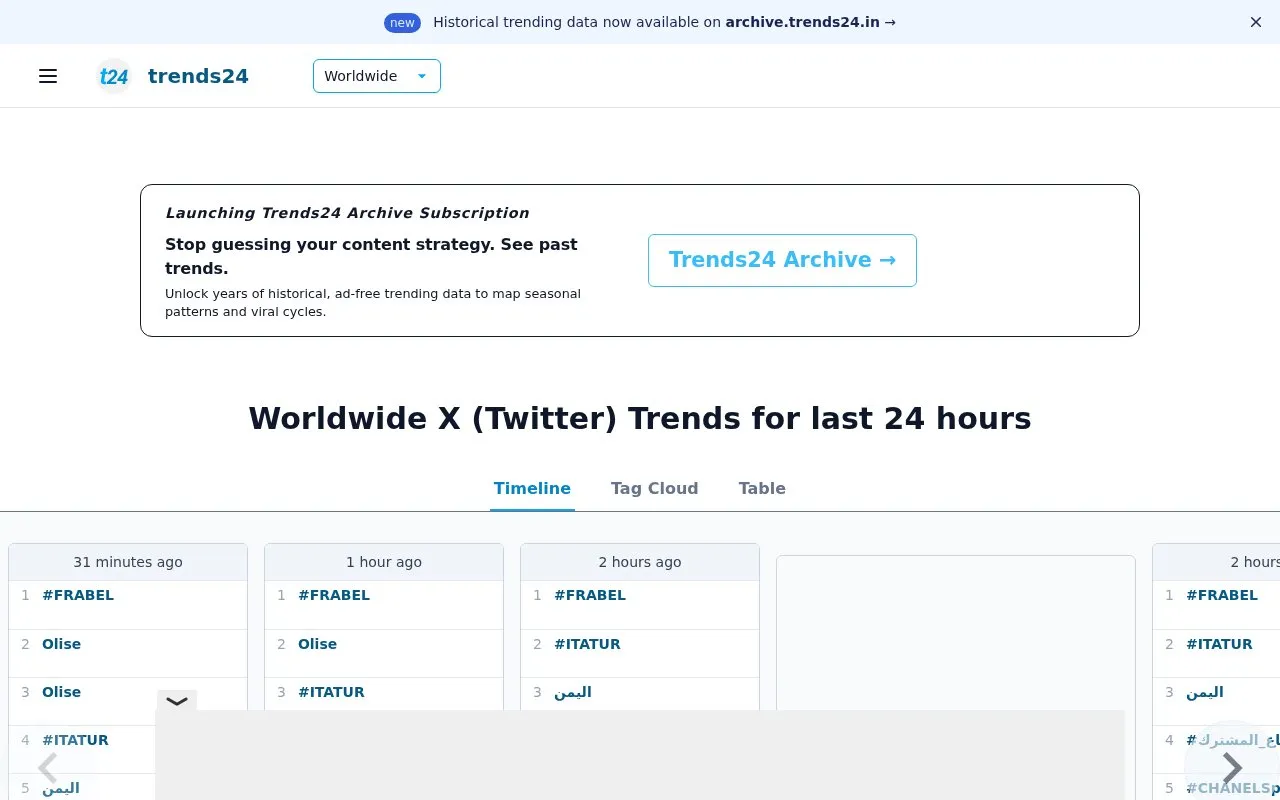Viewport: 1280px width, 800px height.
Task: Open Olise ranked 3 under 31 minutes ago
Action: pyautogui.click(x=61, y=692)
